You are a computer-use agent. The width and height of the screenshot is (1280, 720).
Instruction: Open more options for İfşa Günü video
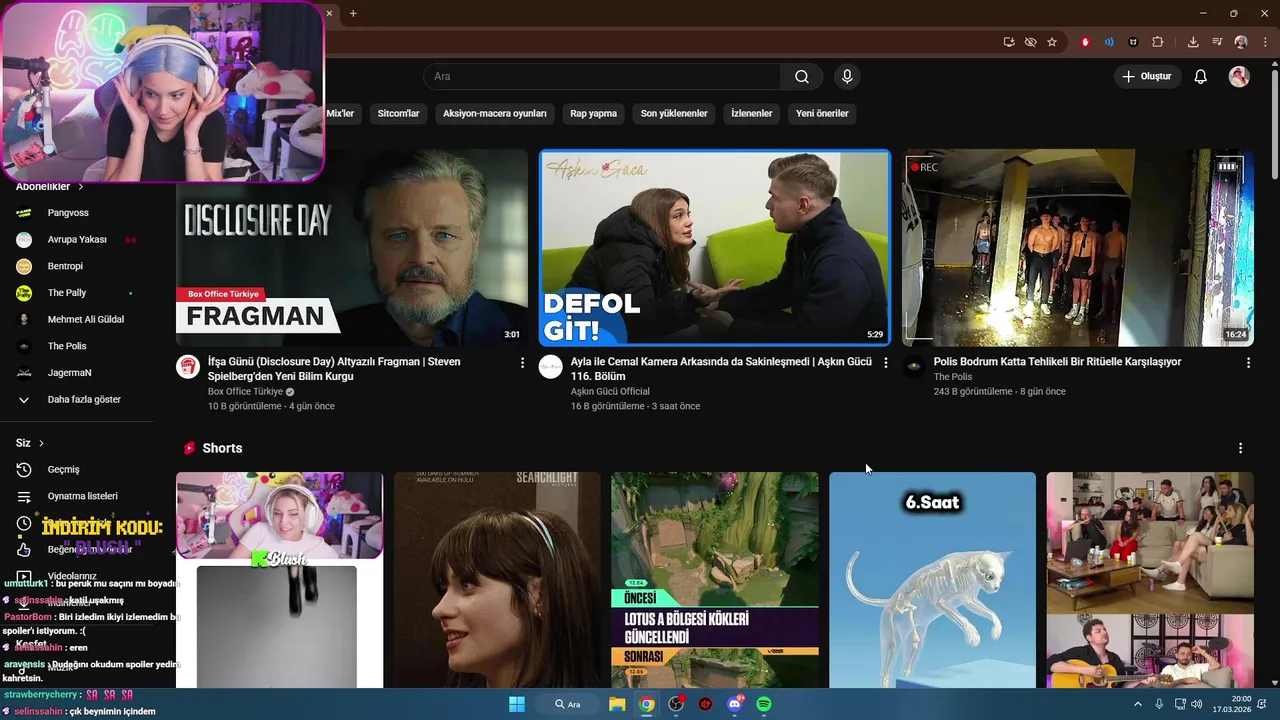[x=522, y=363]
